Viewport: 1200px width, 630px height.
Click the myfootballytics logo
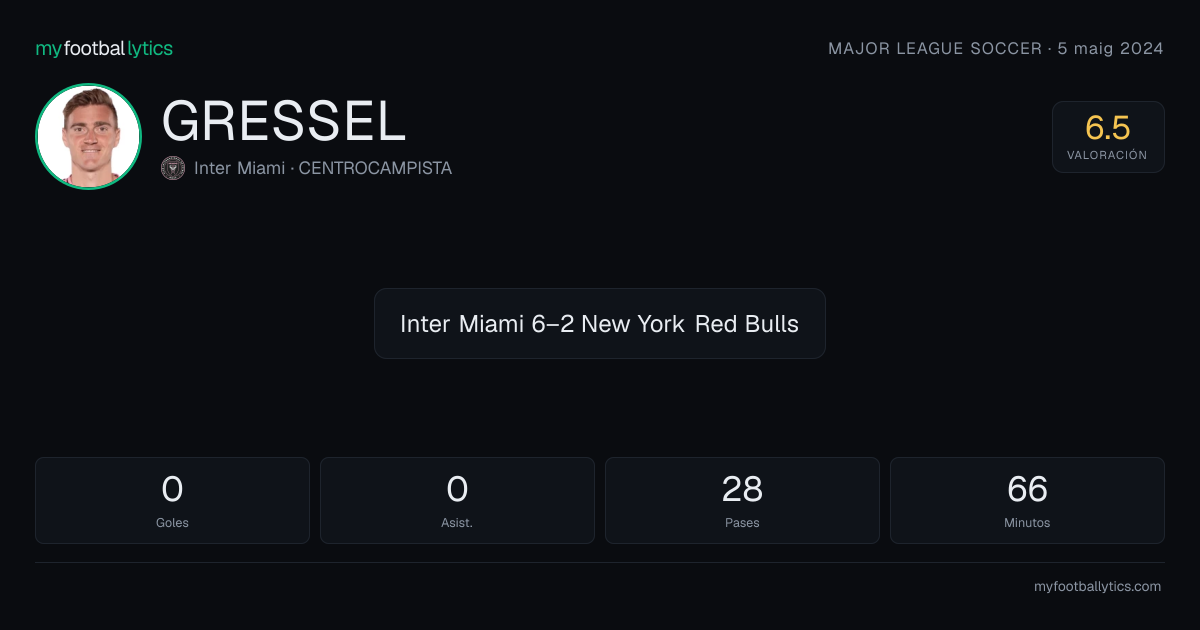point(104,48)
